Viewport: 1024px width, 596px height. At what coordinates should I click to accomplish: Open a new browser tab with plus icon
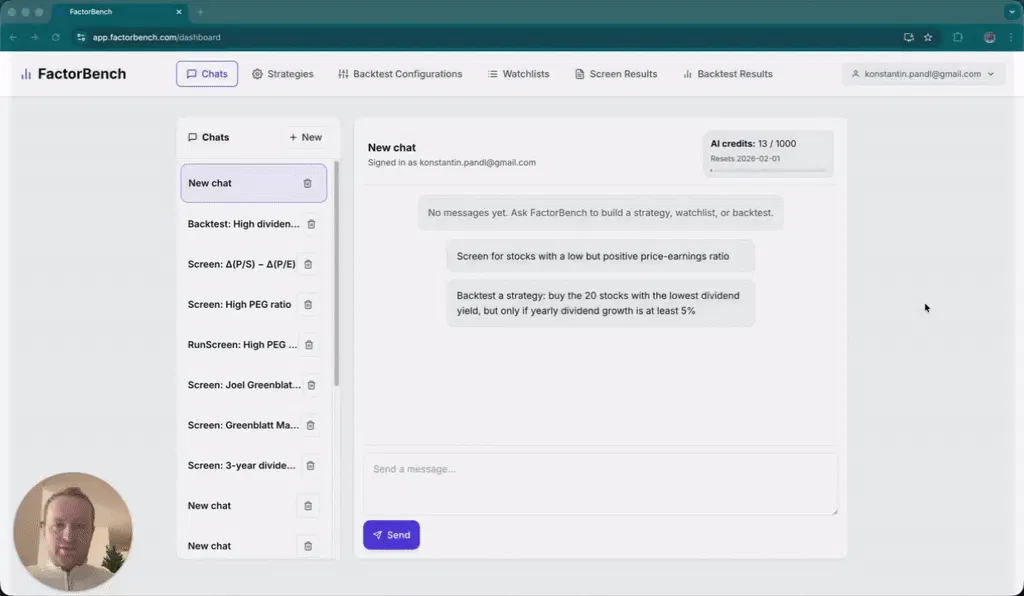coord(200,12)
